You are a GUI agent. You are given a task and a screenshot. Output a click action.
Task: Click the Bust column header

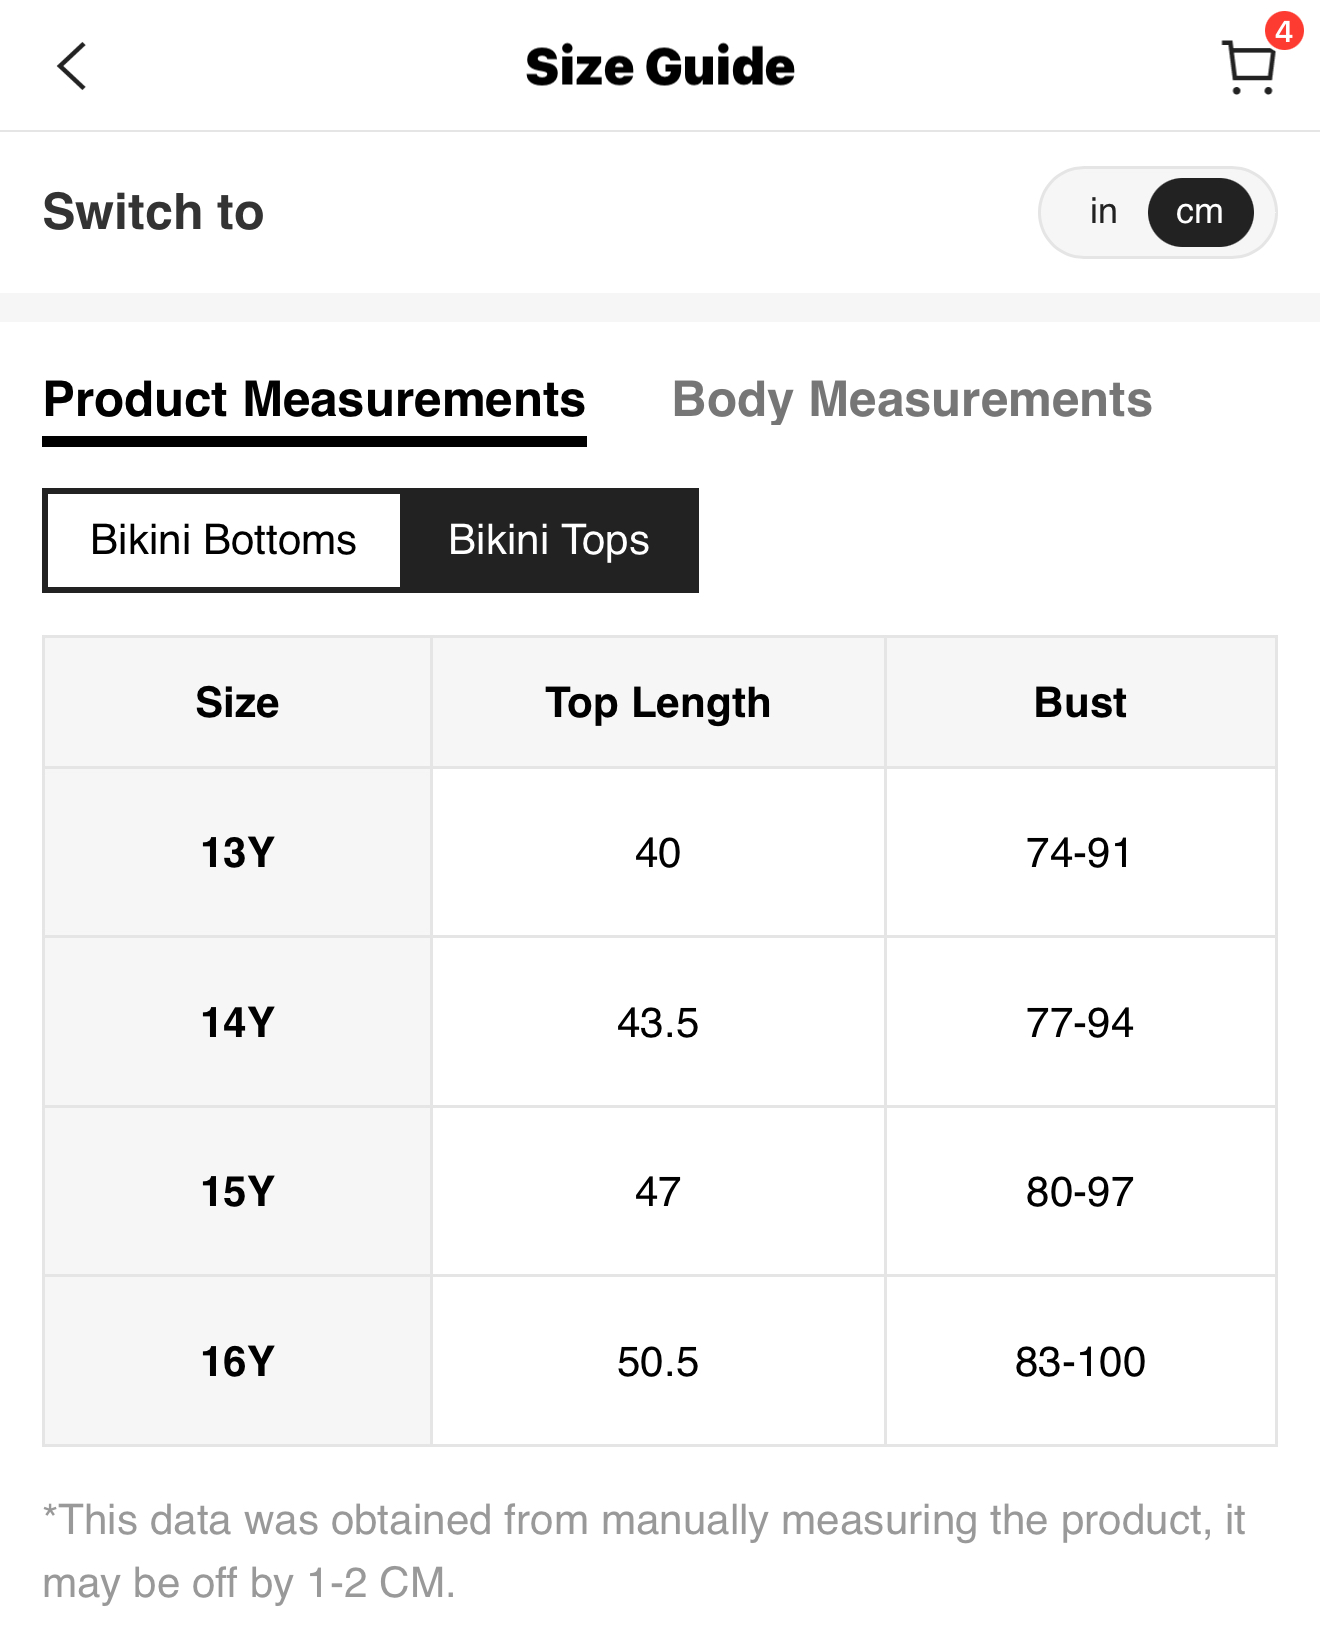[x=1080, y=702]
